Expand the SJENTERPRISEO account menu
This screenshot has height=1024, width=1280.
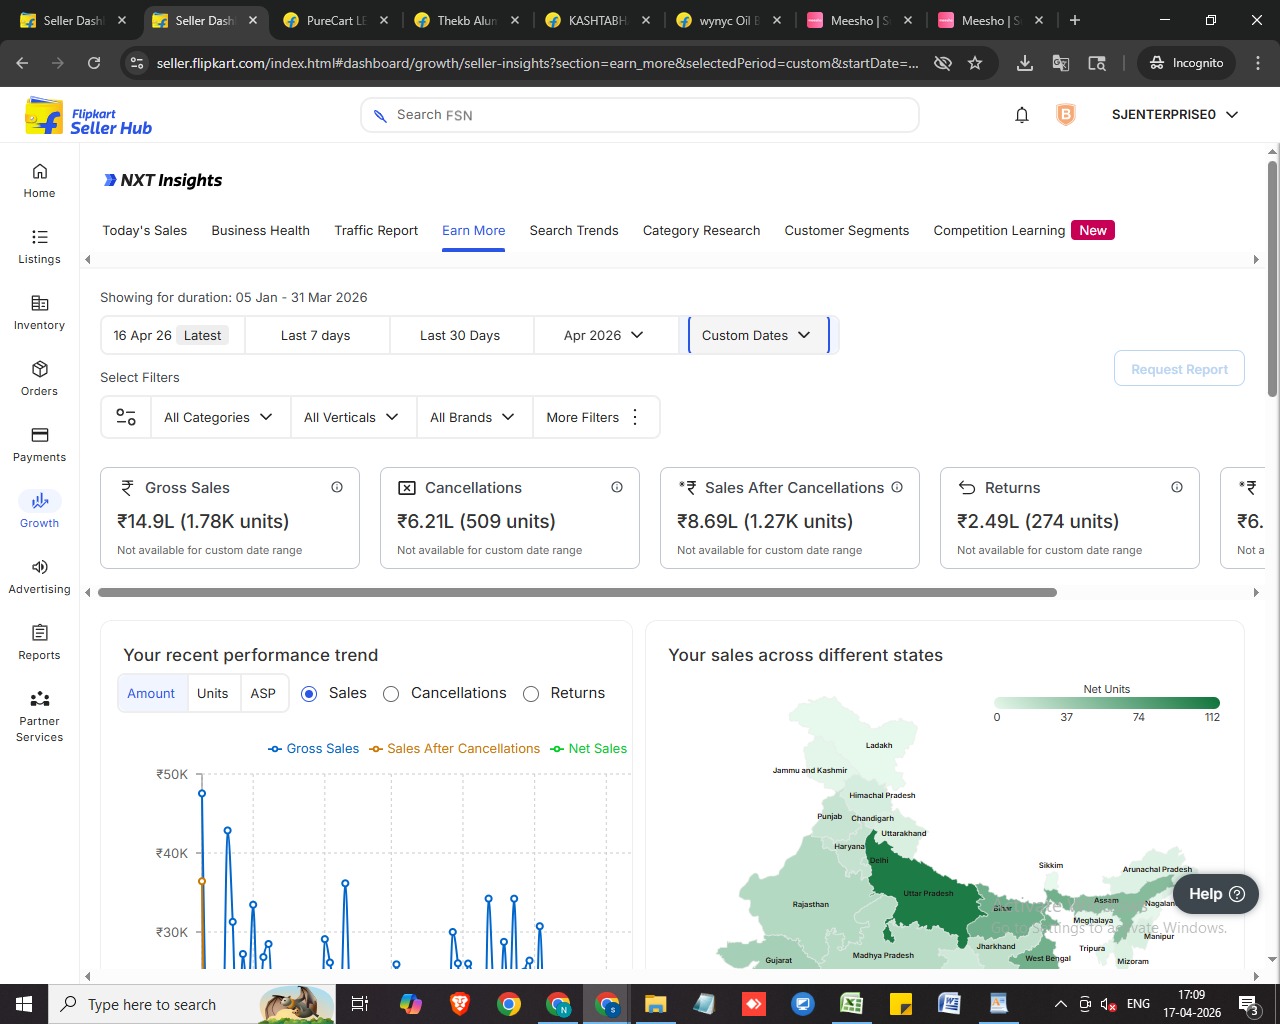coord(1175,115)
